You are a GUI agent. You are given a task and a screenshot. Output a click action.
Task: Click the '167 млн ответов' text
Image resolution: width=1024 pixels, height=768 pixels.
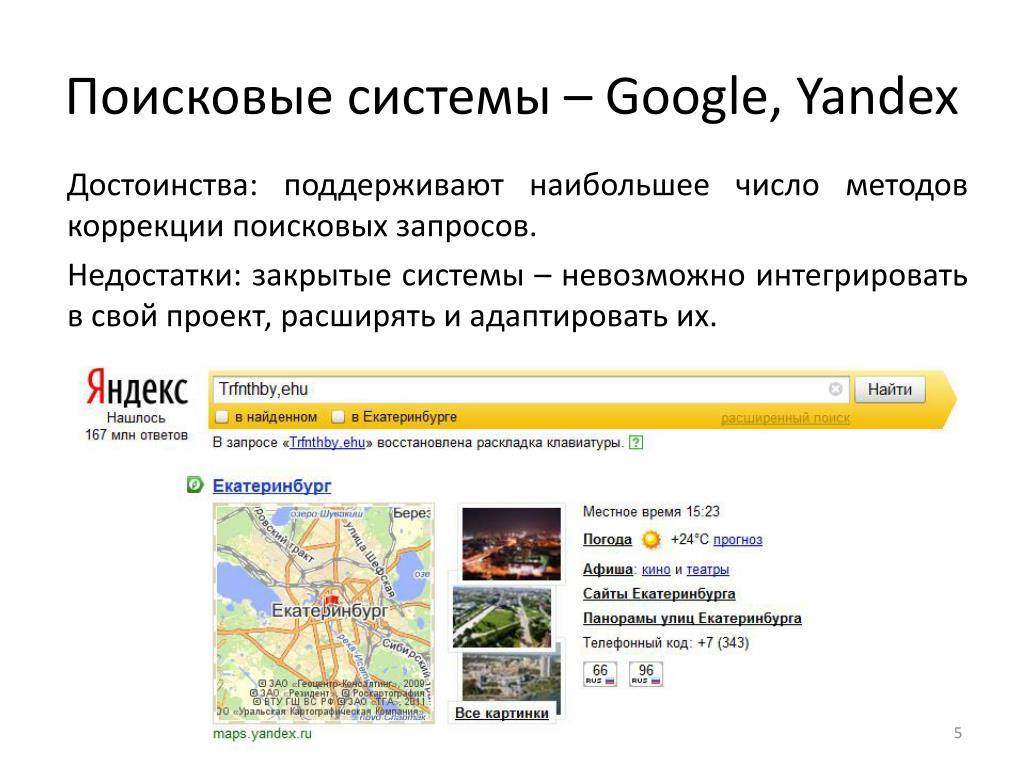(x=136, y=435)
